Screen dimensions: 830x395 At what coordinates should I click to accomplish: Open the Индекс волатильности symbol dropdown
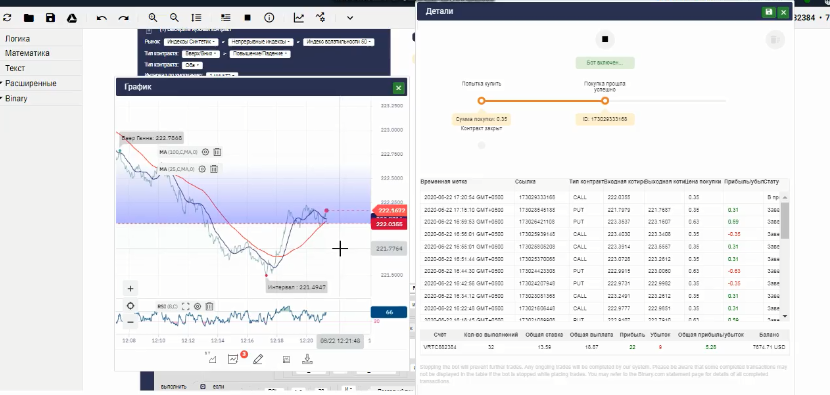click(338, 42)
